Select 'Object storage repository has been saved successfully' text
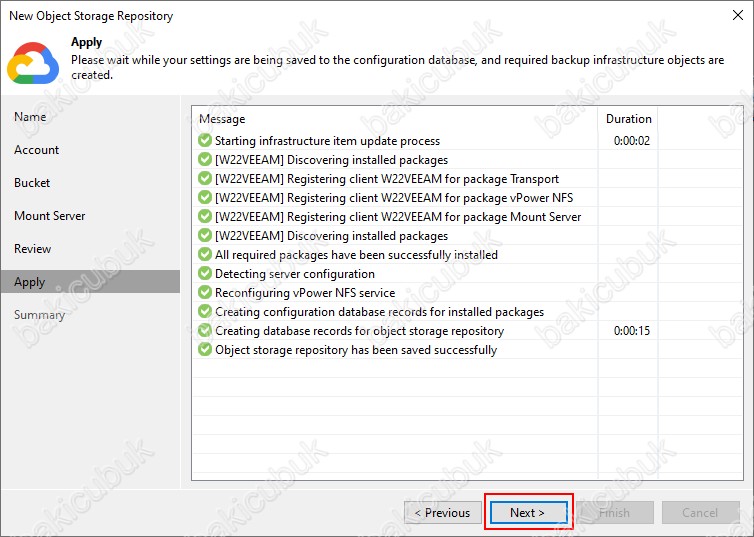Viewport: 754px width, 537px height. click(356, 350)
